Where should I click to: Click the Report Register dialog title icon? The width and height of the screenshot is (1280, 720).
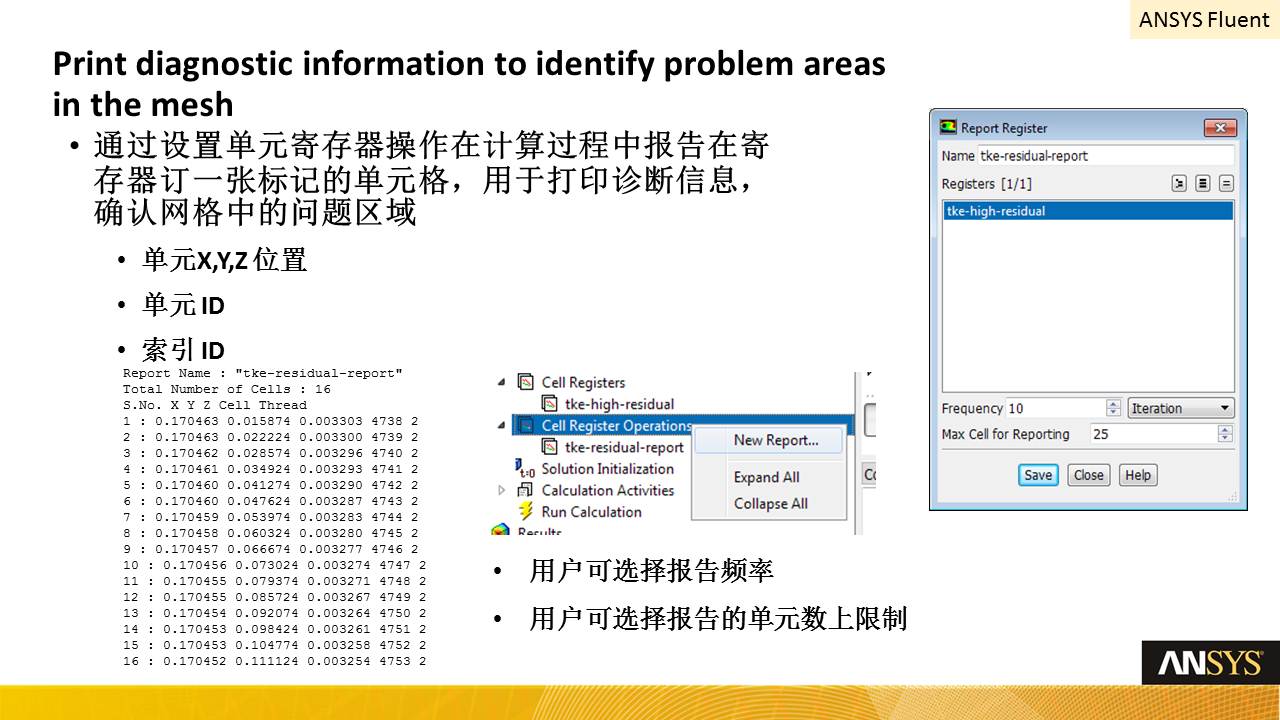pyautogui.click(x=948, y=128)
